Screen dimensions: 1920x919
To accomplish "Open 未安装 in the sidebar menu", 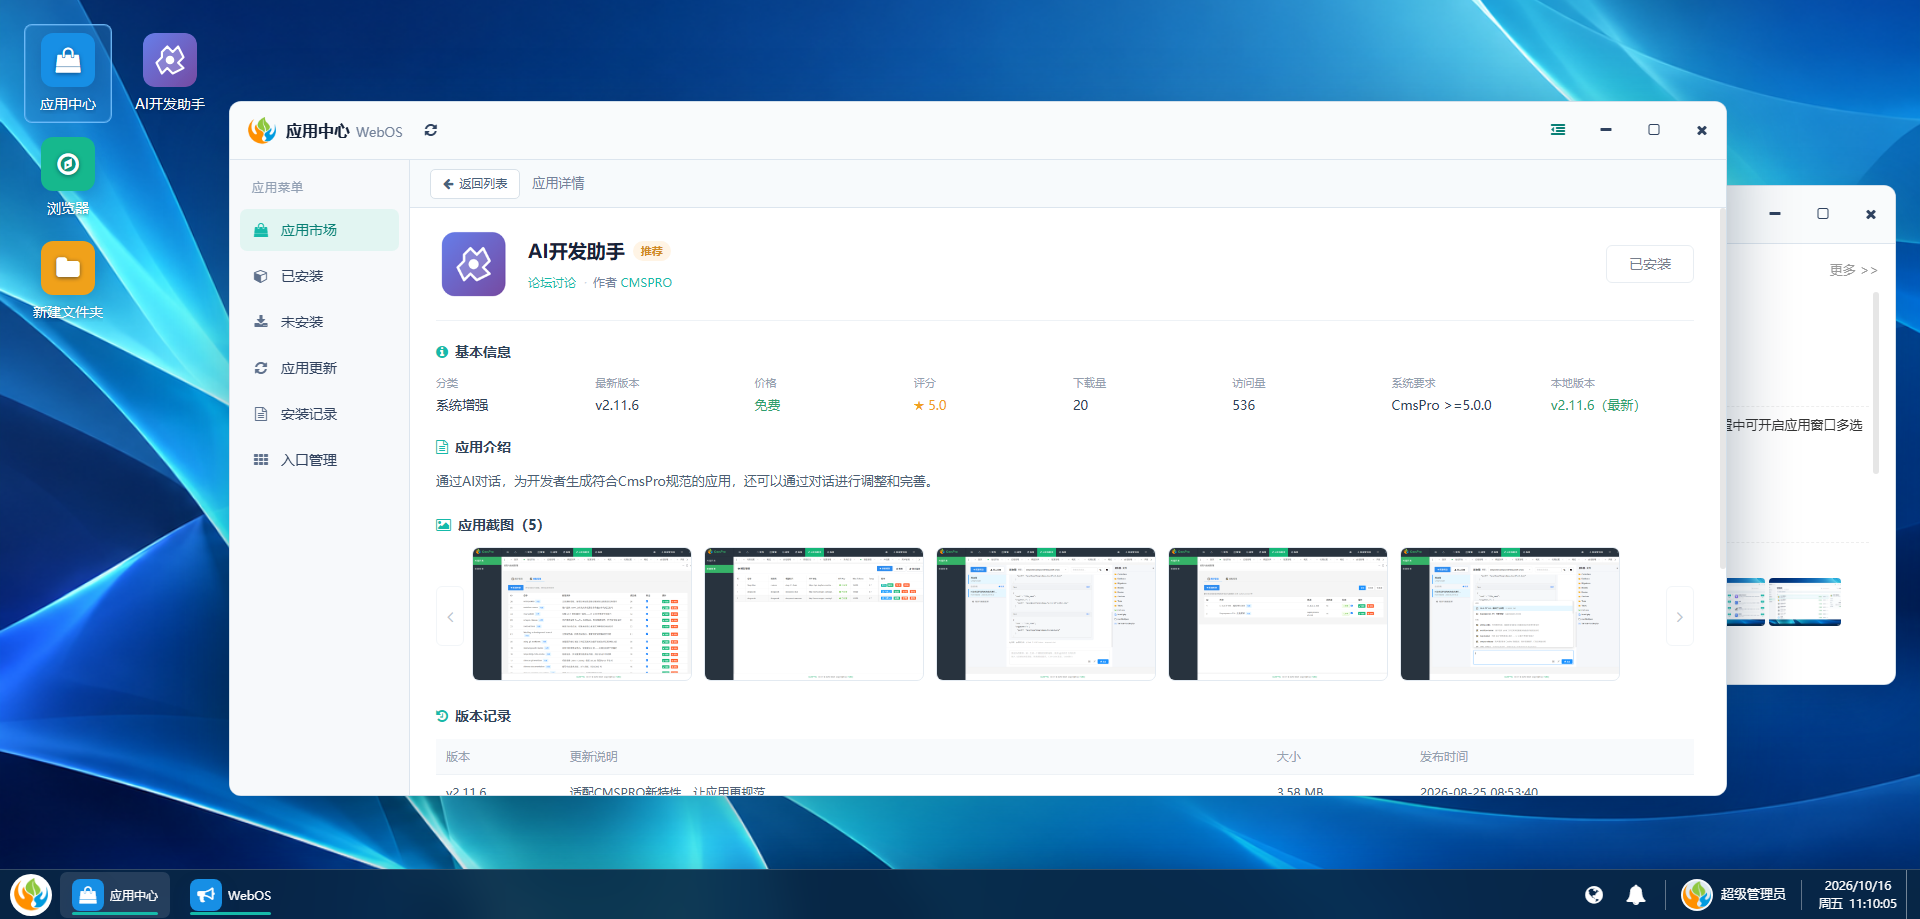I will (319, 322).
